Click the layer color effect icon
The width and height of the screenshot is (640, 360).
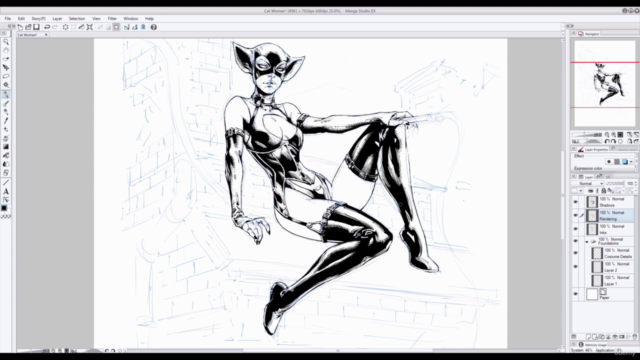(x=624, y=162)
